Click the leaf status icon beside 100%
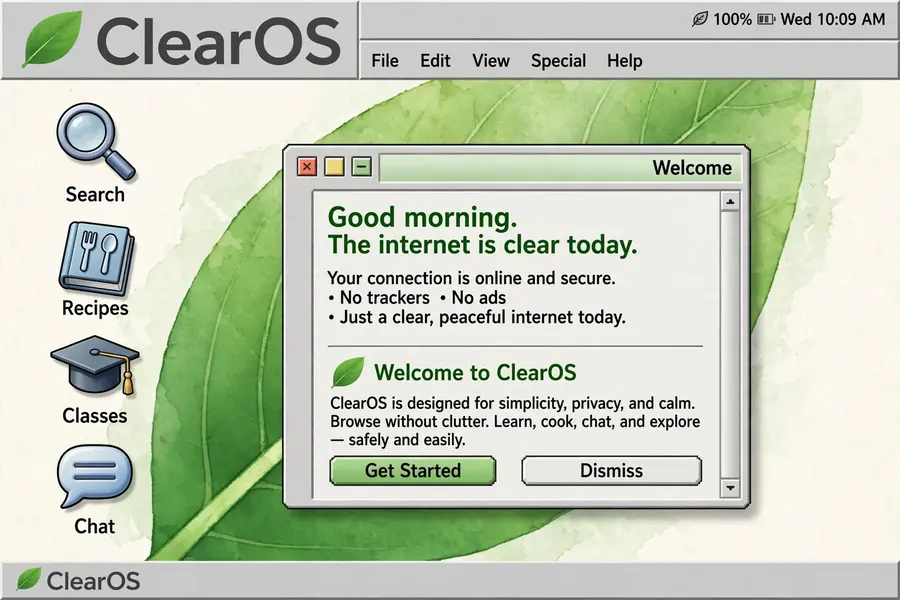 (x=700, y=20)
